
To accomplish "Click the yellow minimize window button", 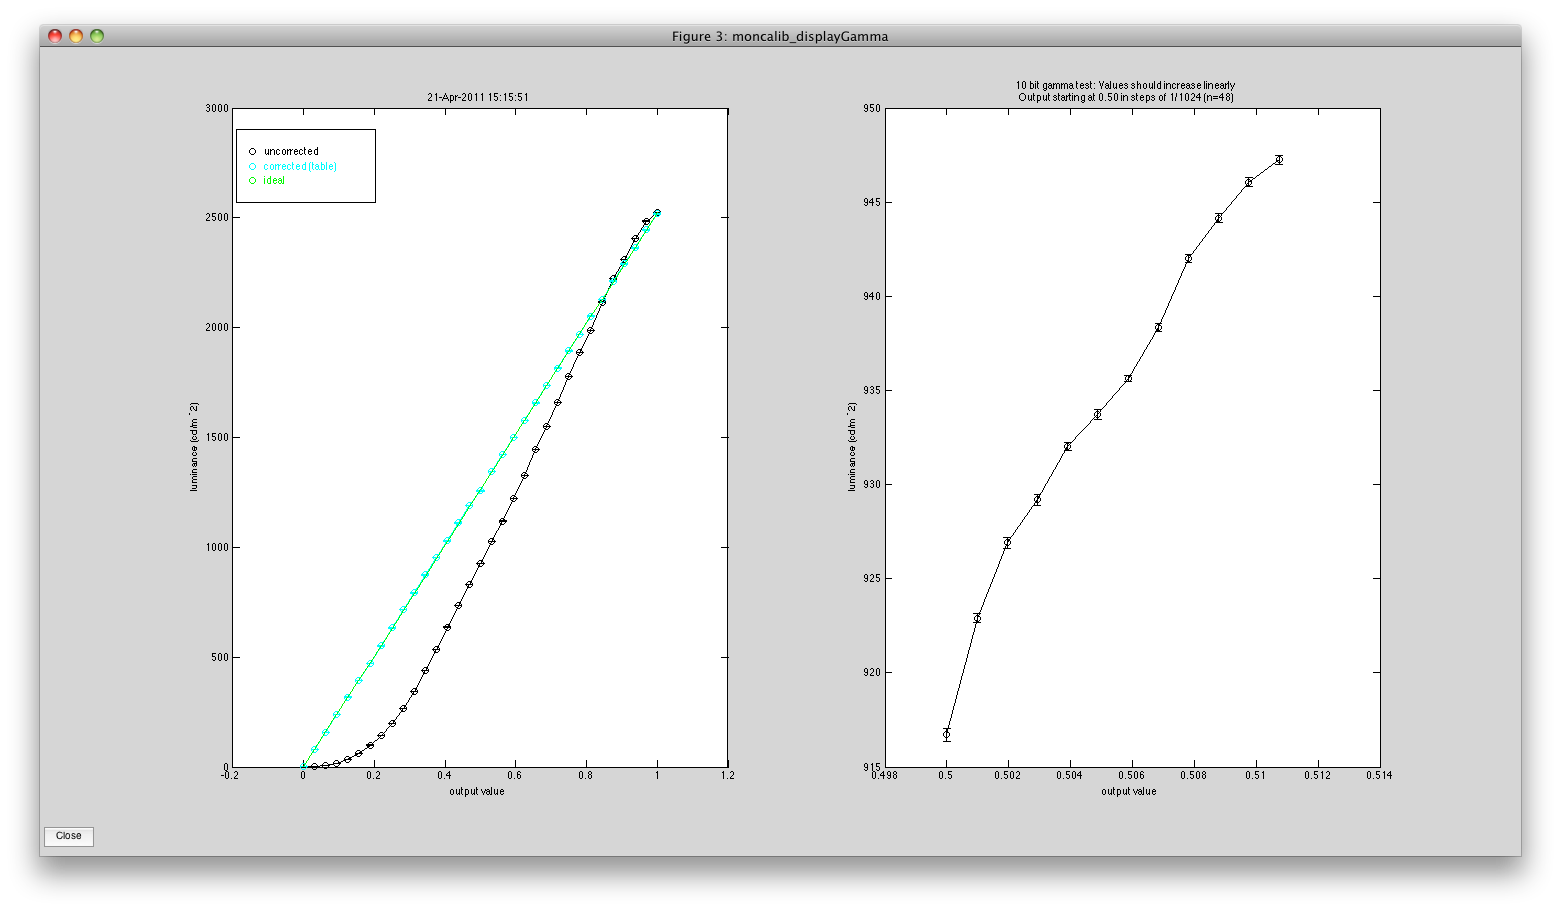I will pyautogui.click(x=76, y=36).
